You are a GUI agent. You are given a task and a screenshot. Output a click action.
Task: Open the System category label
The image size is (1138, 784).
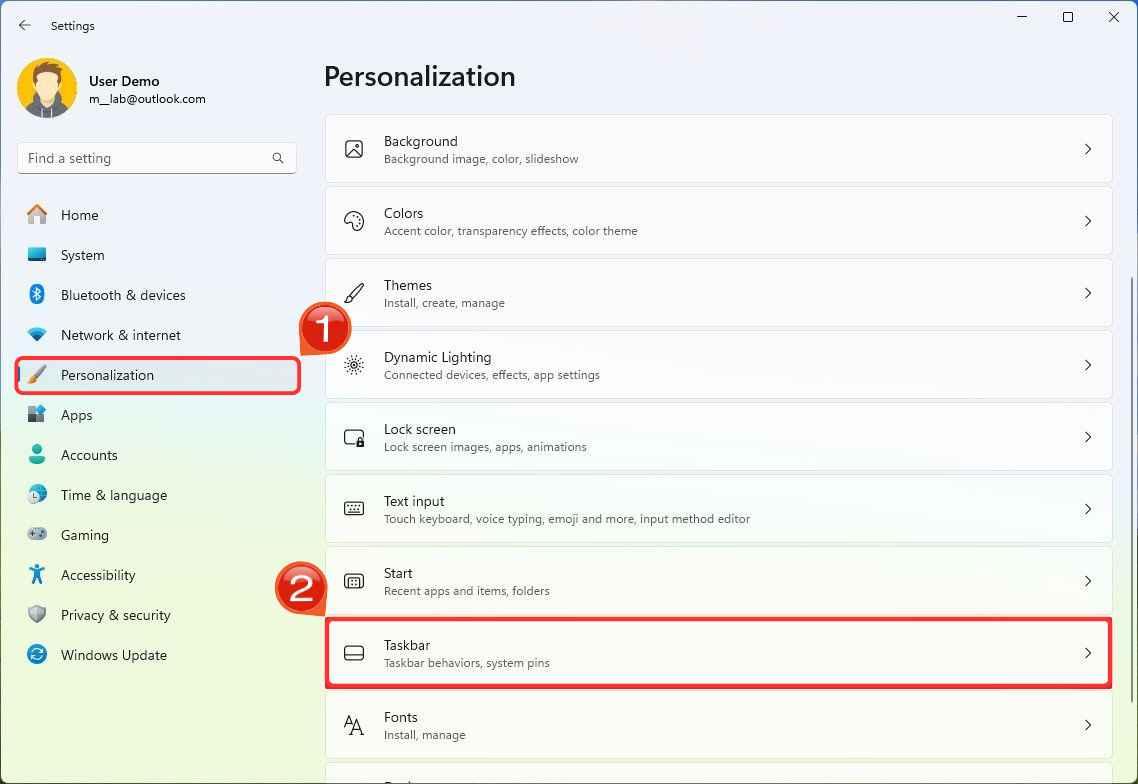tap(83, 255)
